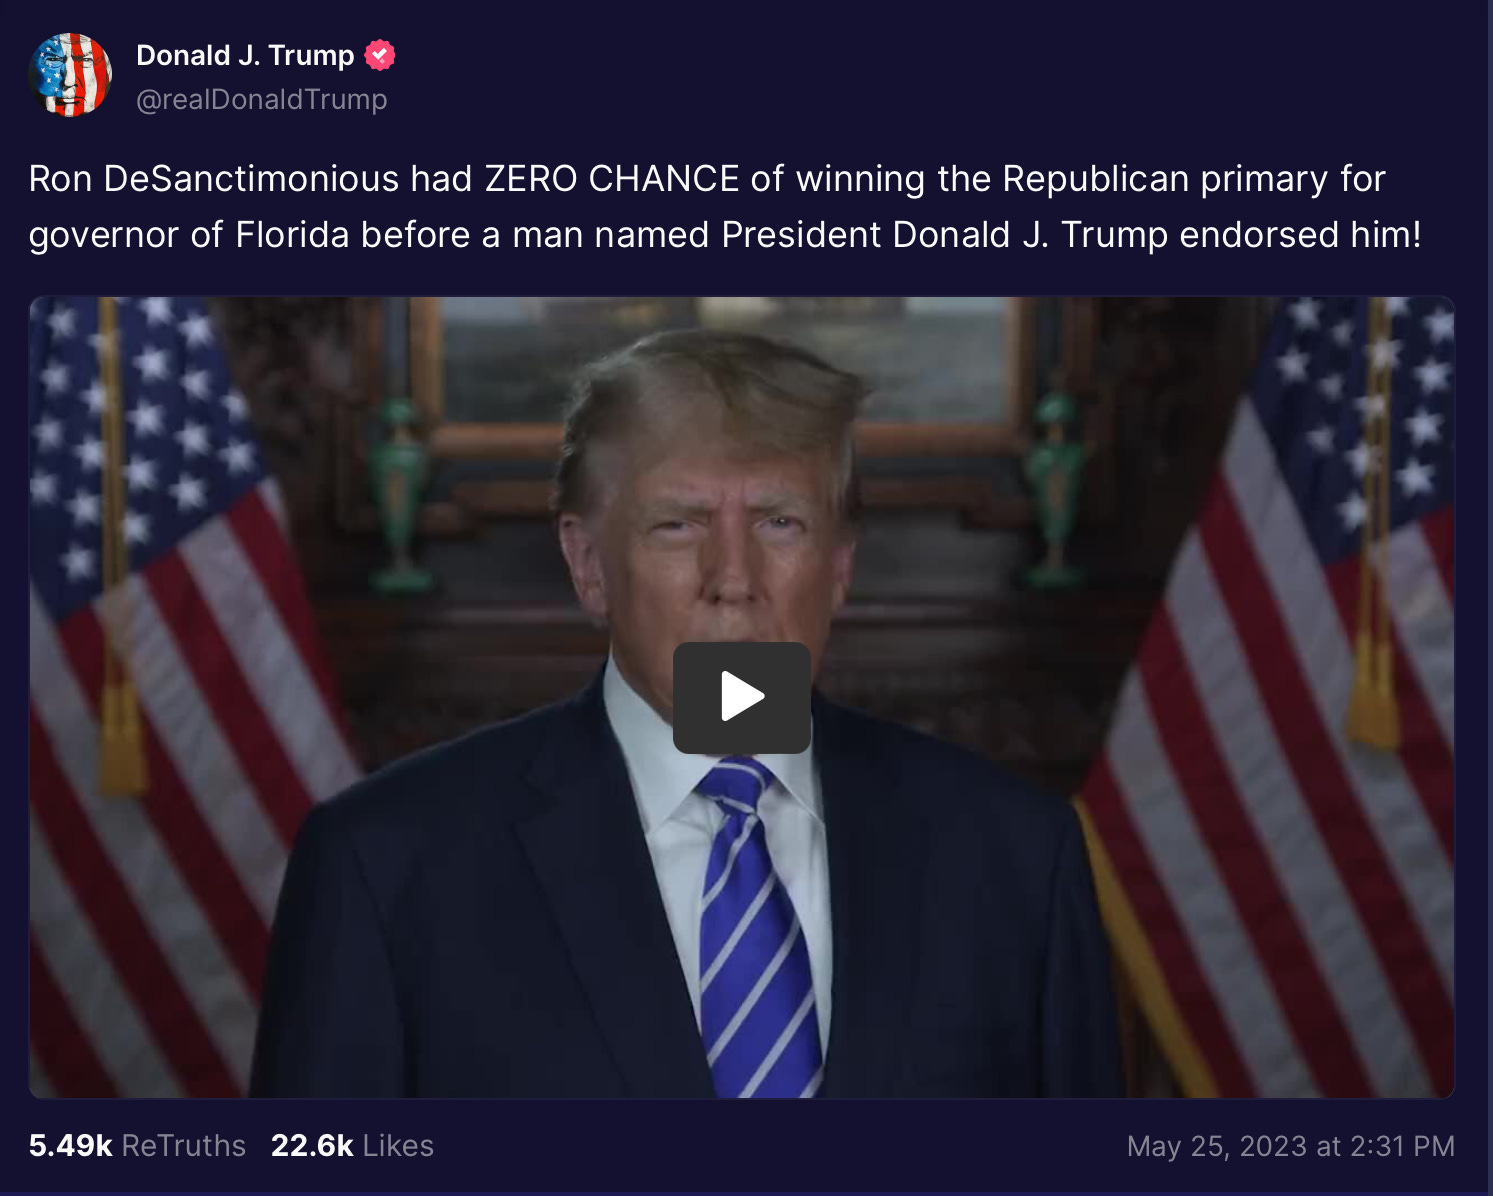The image size is (1493, 1196).
Task: Play the embedded video
Action: 741,697
